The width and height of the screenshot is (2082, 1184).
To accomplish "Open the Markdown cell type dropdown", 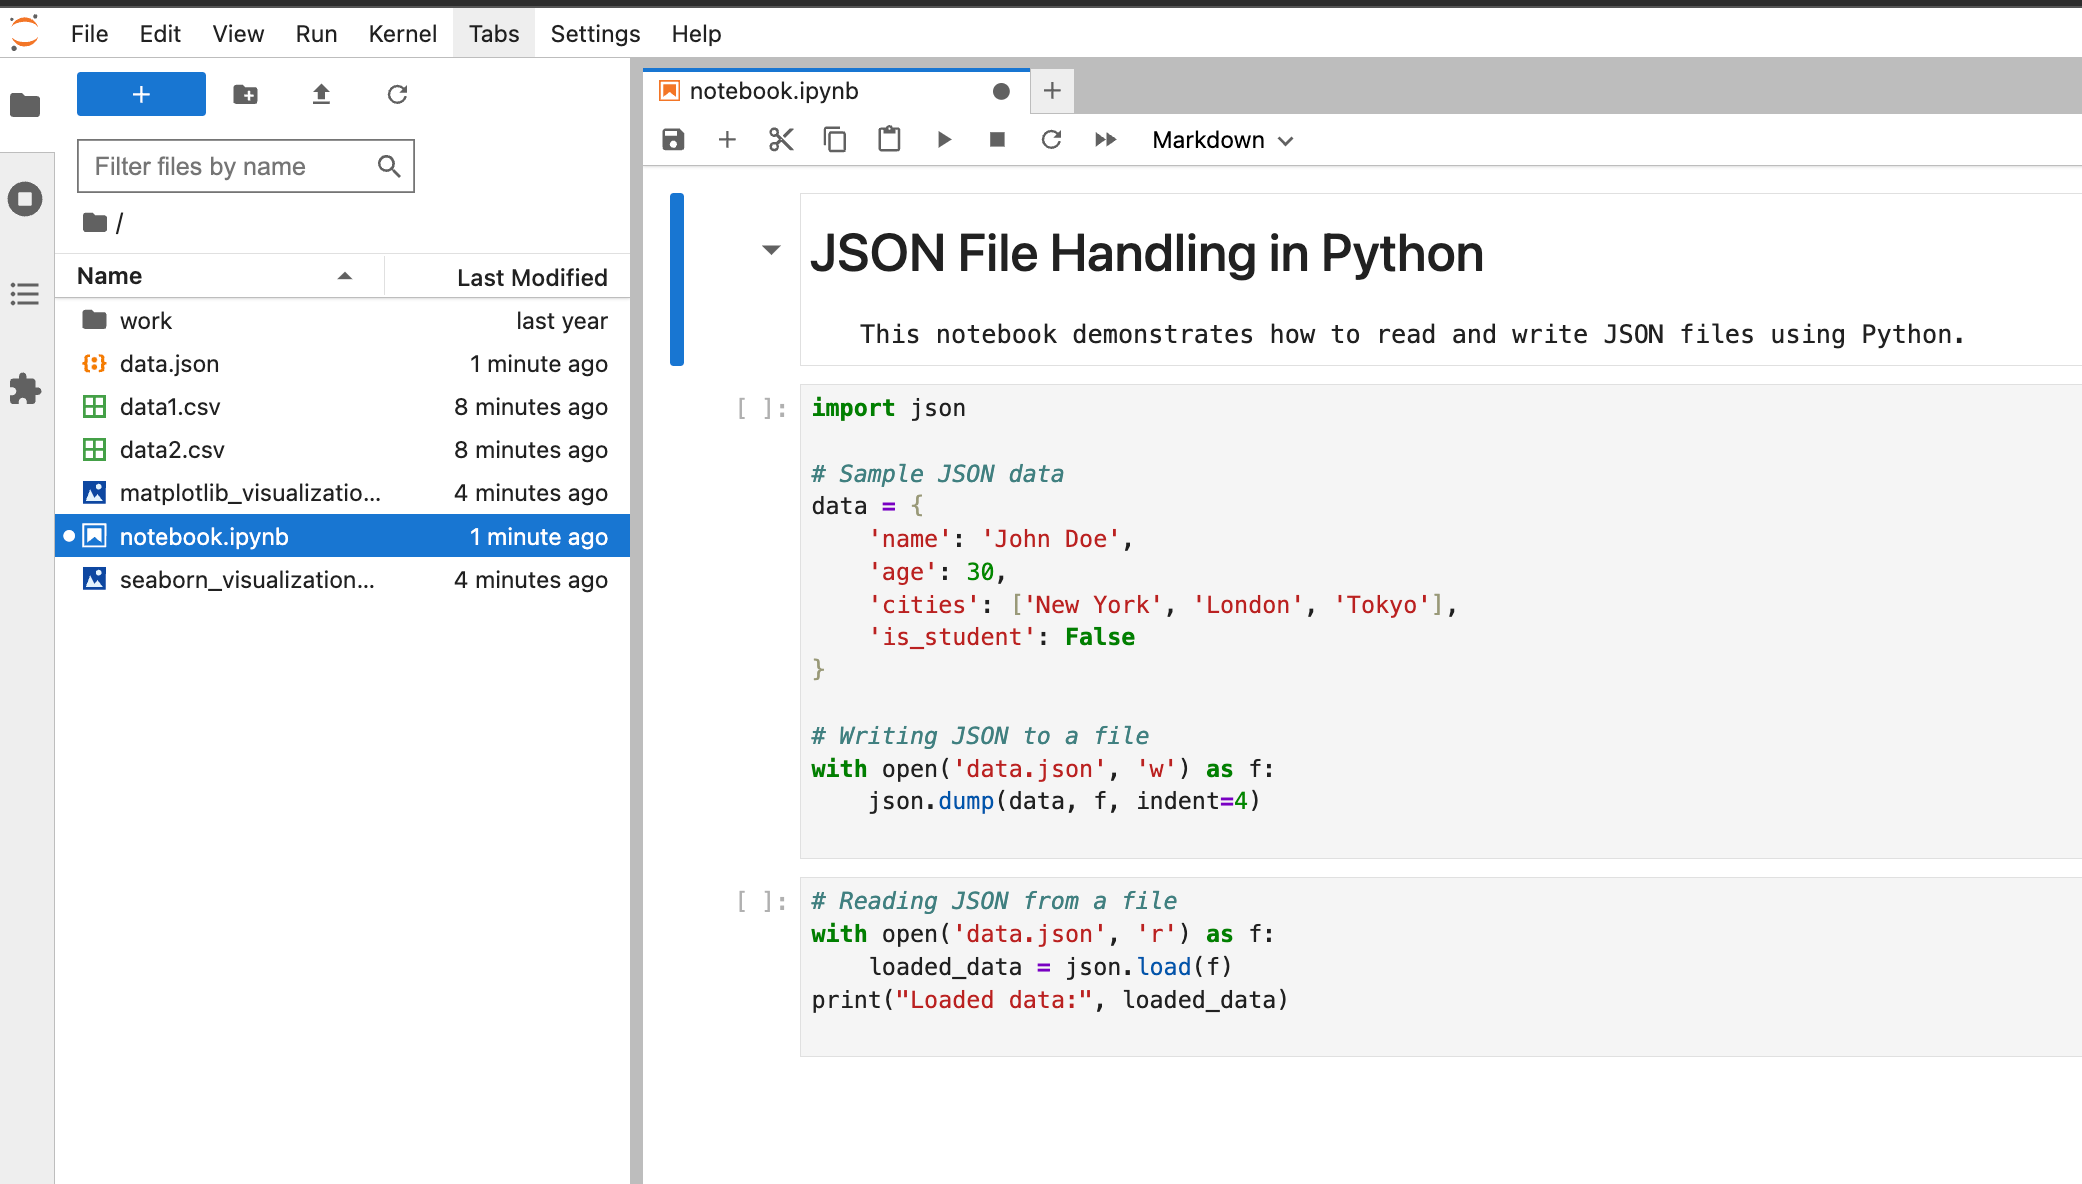I will [x=1220, y=140].
